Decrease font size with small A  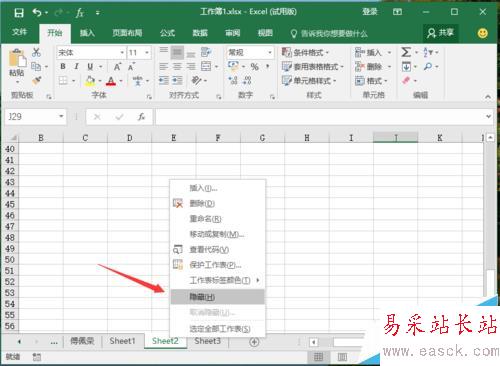[131, 67]
